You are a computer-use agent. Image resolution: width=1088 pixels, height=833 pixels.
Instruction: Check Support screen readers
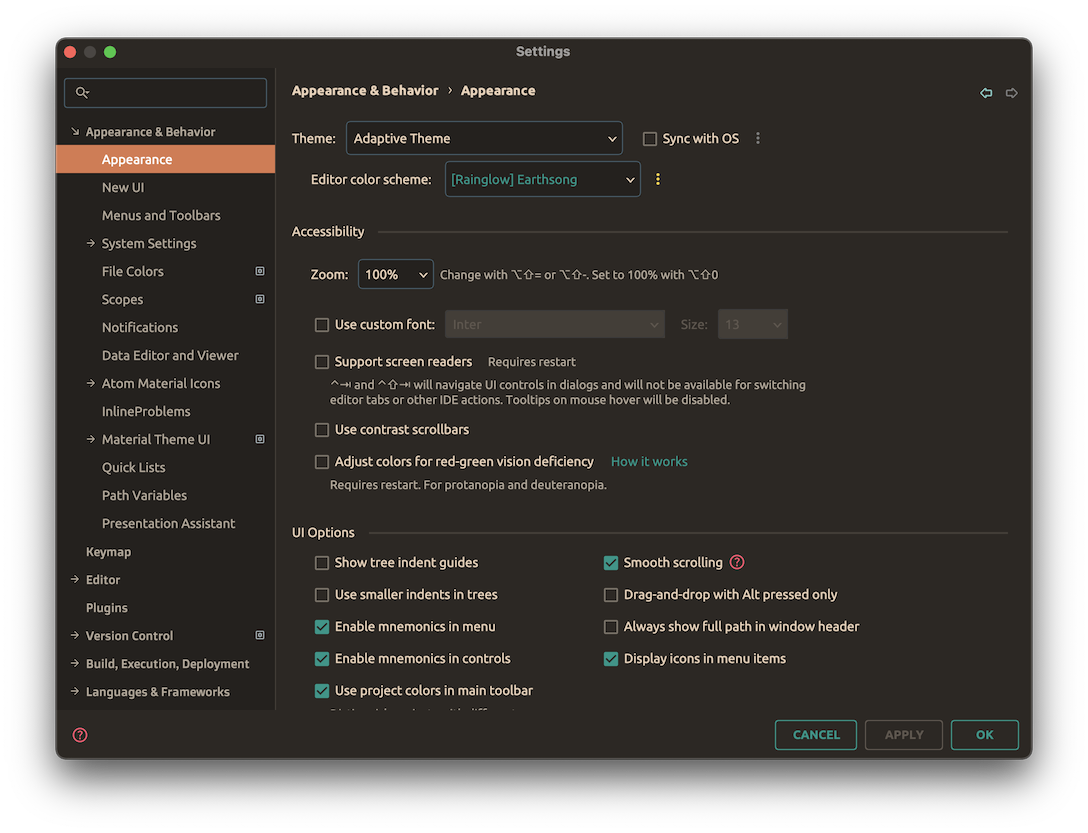pyautogui.click(x=322, y=361)
